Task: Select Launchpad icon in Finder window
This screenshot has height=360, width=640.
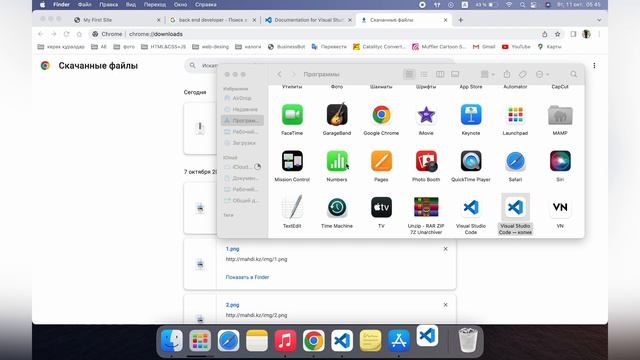Action: click(x=515, y=115)
